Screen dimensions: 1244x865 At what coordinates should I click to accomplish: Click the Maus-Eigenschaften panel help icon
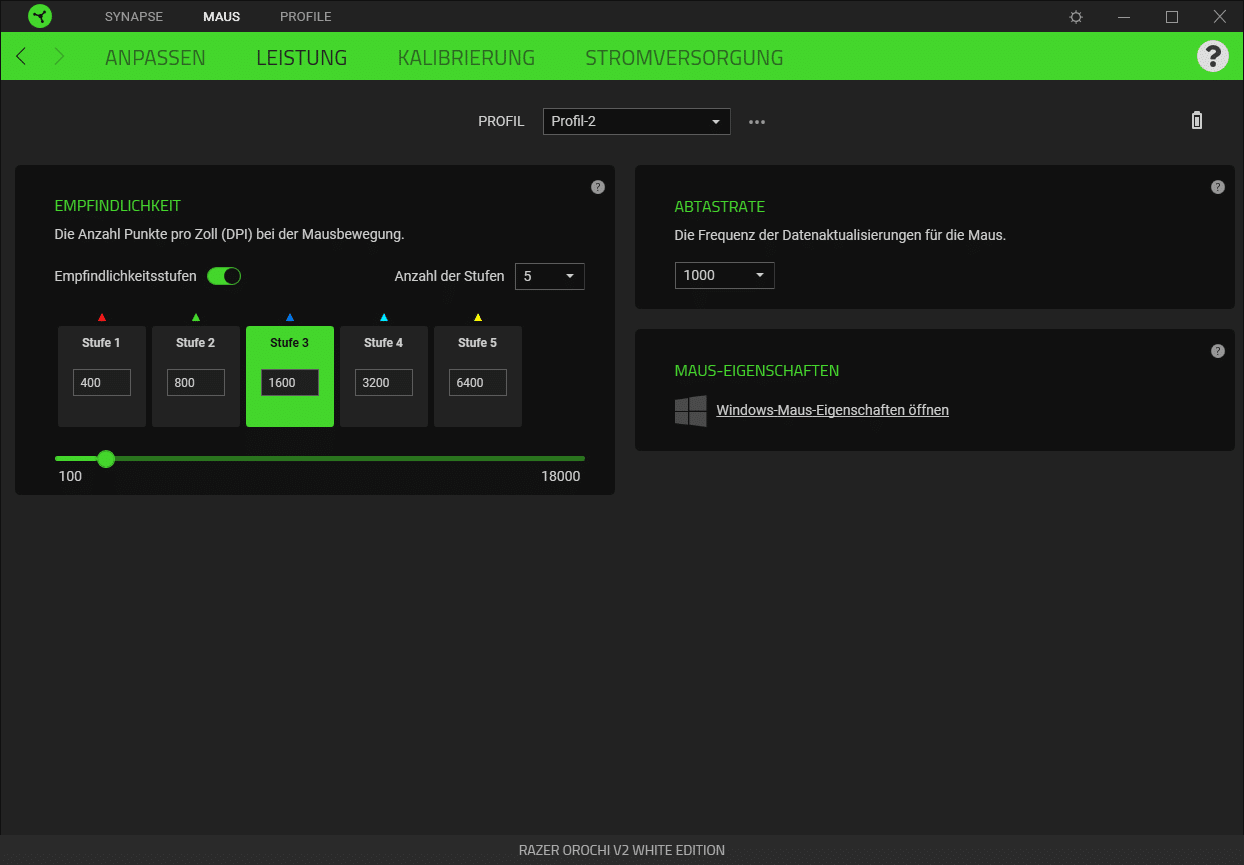tap(1217, 351)
